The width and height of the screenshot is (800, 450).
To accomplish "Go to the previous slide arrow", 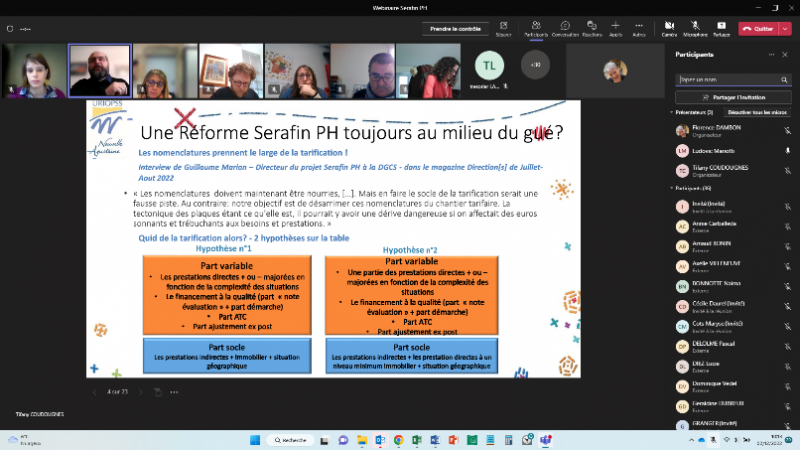I will click(94, 392).
